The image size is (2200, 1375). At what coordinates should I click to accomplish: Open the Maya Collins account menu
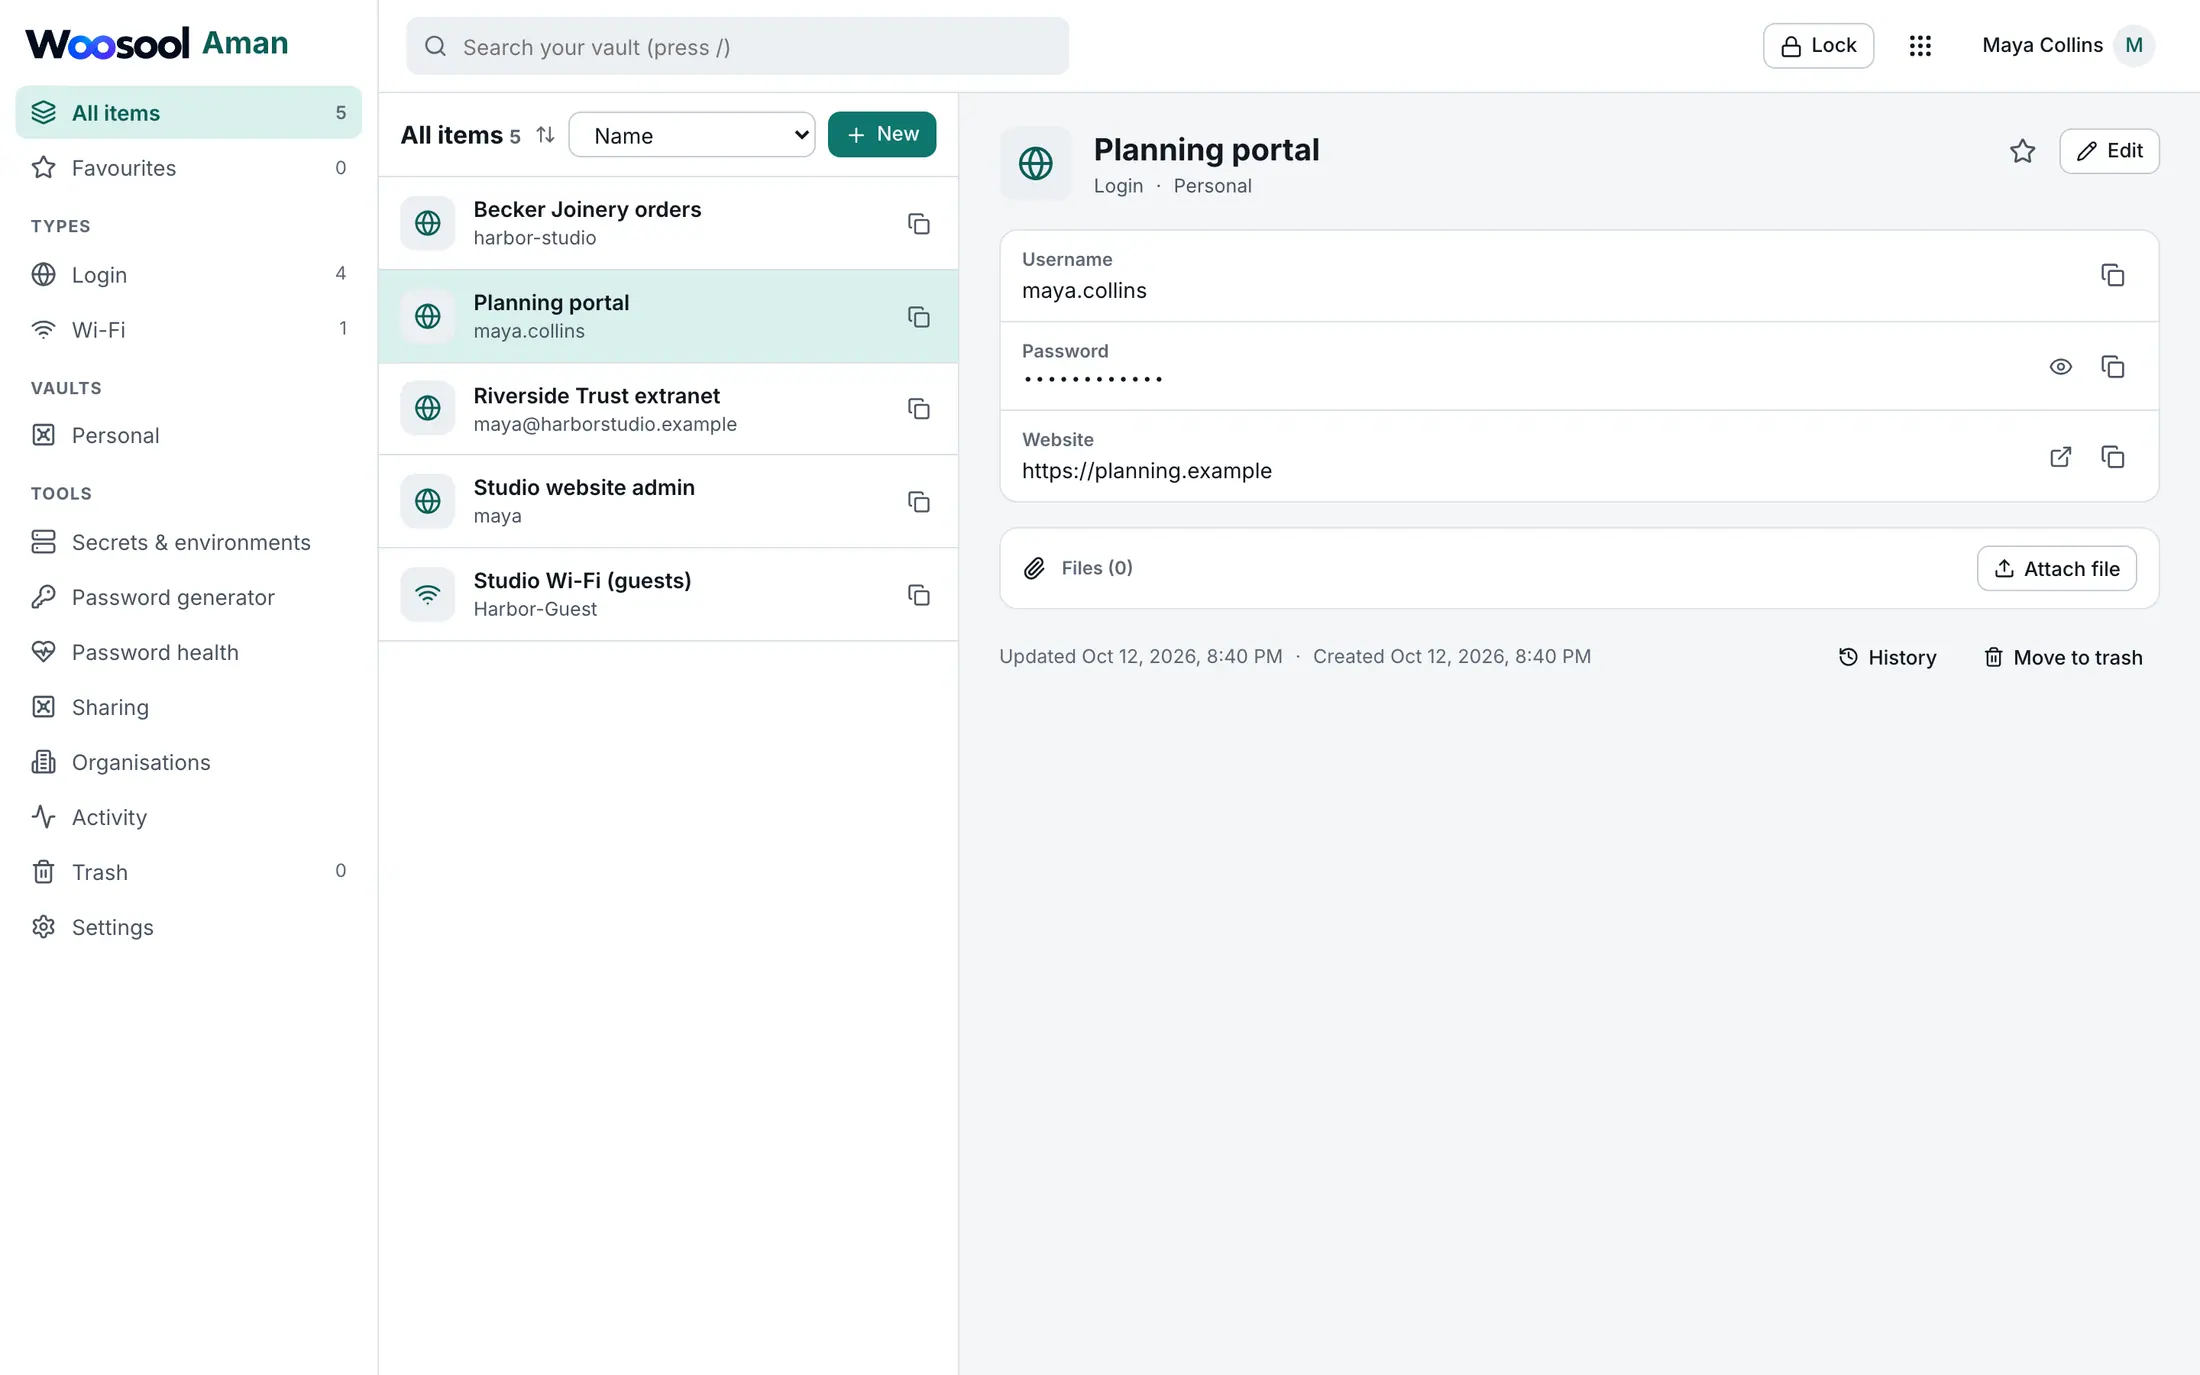(2066, 46)
